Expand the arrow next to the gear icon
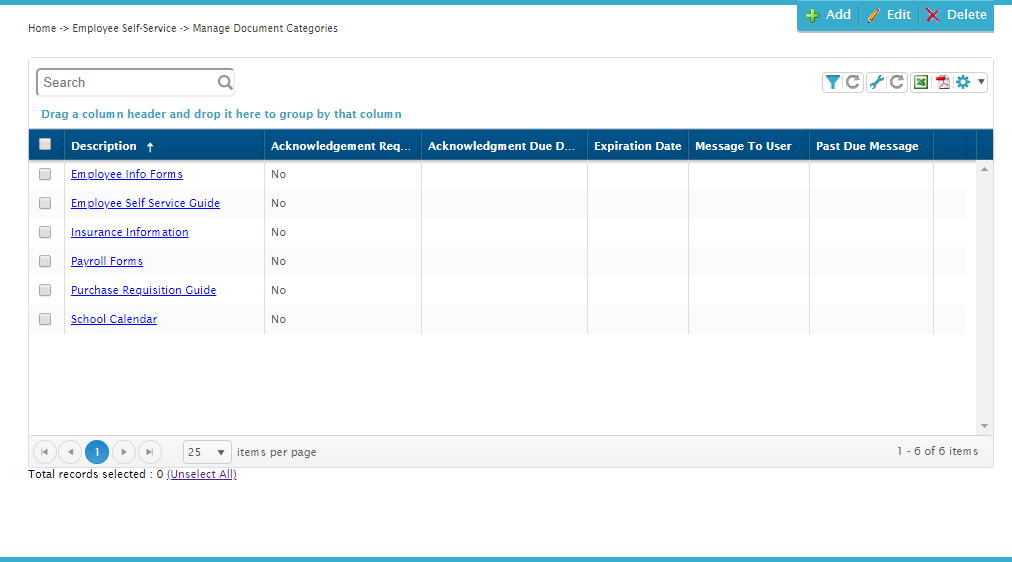This screenshot has width=1012, height=562. (981, 82)
